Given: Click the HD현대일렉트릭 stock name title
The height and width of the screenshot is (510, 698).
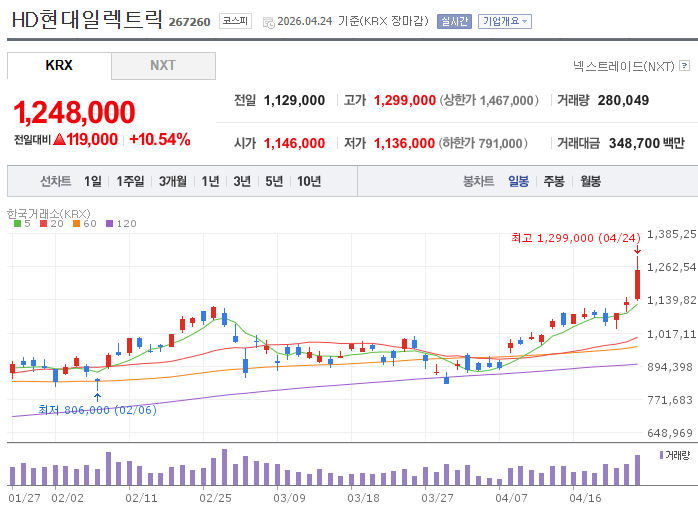Looking at the screenshot, I should [x=87, y=20].
